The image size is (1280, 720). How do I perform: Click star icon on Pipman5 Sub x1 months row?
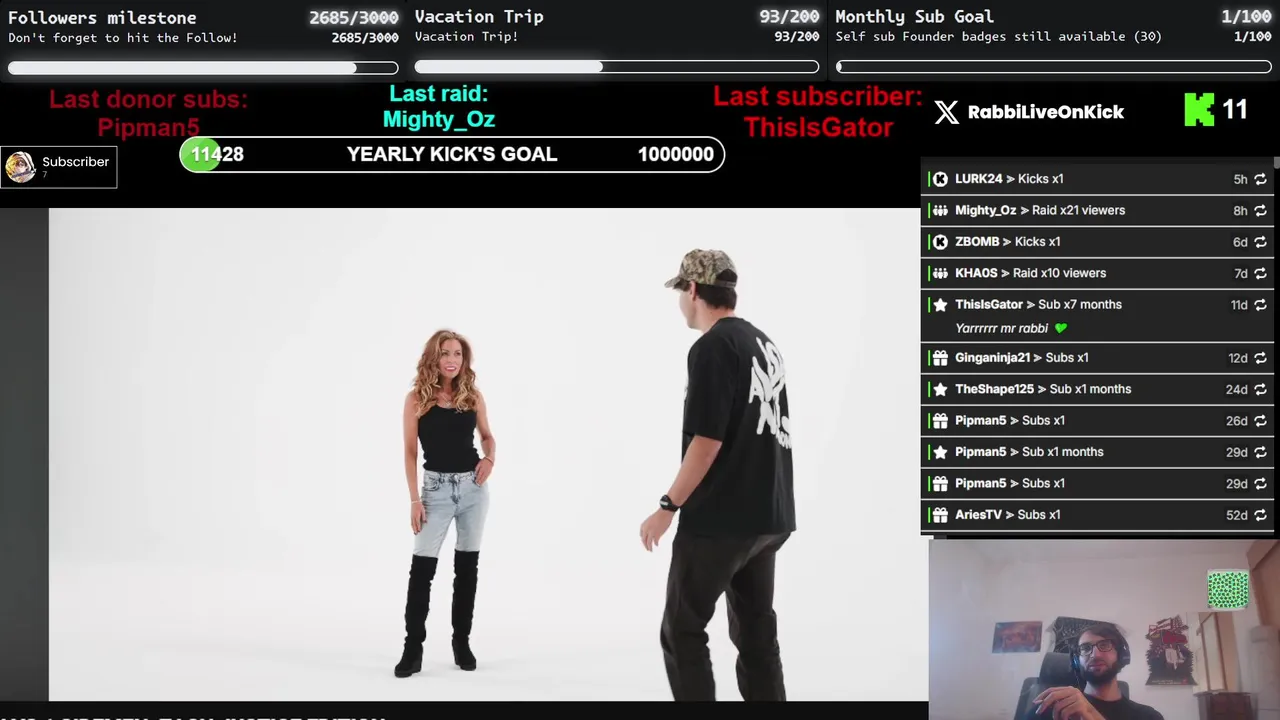940,452
